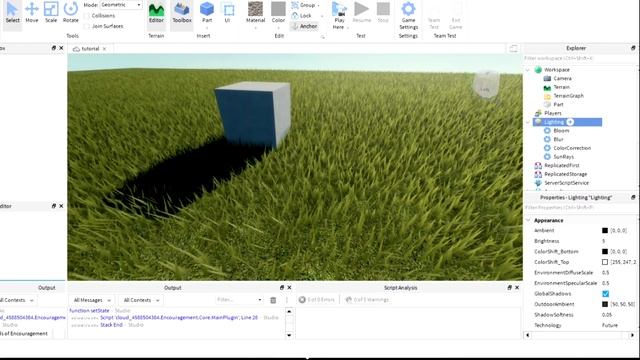Select ColorCorrection in Explorer
This screenshot has height=360, width=640.
tap(572, 148)
